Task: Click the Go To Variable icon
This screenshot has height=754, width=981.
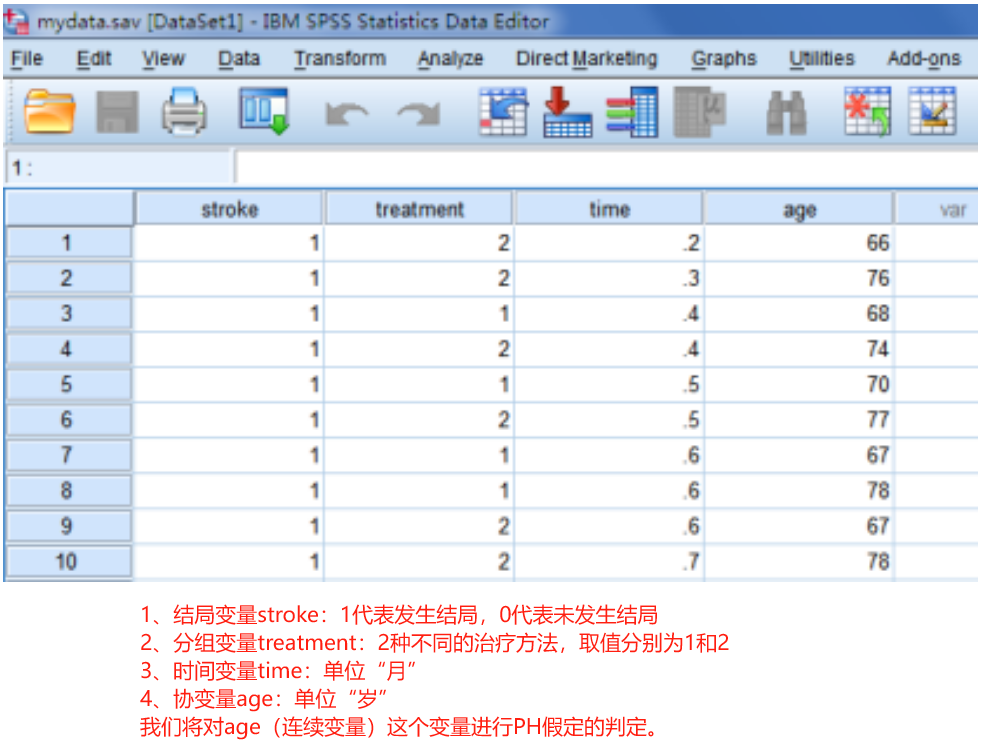Action: click(565, 113)
